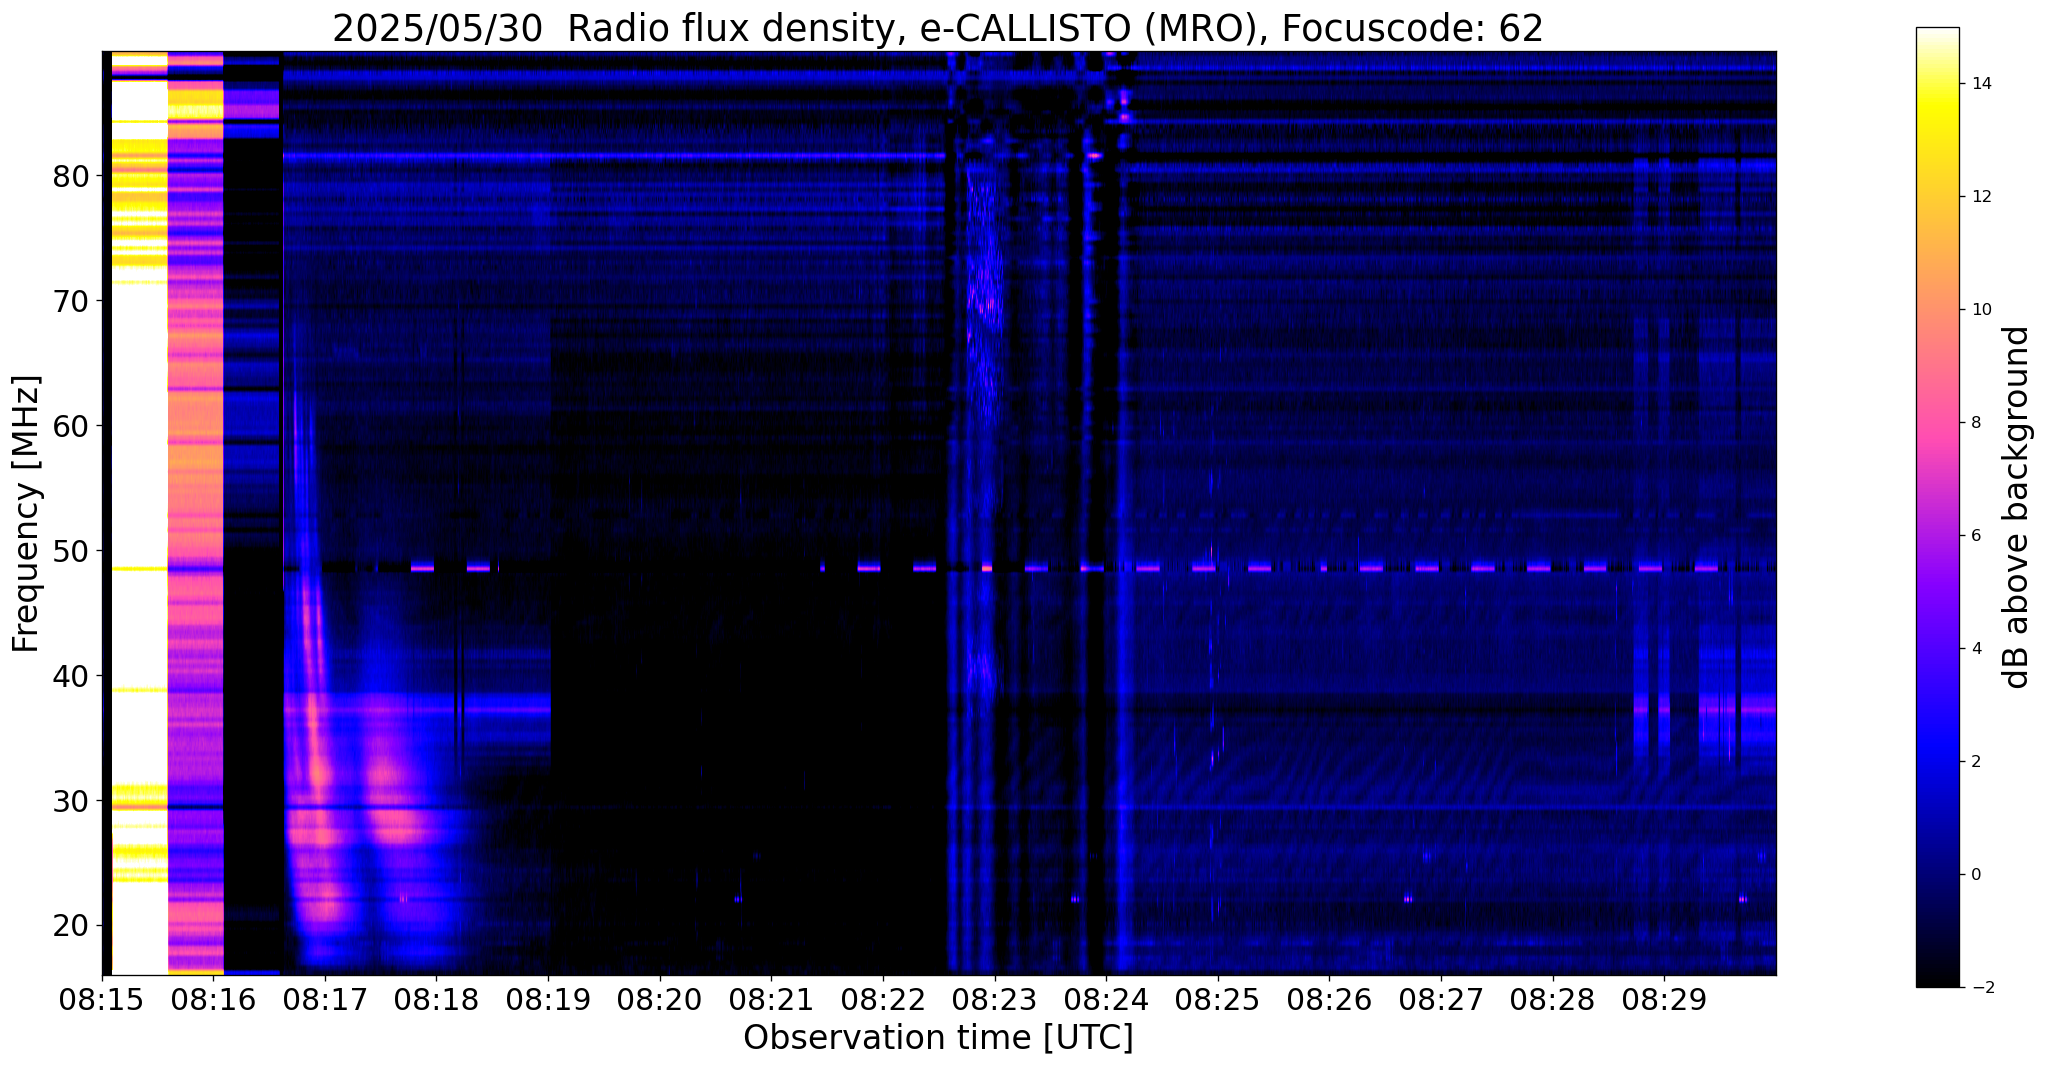Screen dimensions: 2047x1067
Task: Click the colorbar tick label 2
Action: coord(1975,762)
